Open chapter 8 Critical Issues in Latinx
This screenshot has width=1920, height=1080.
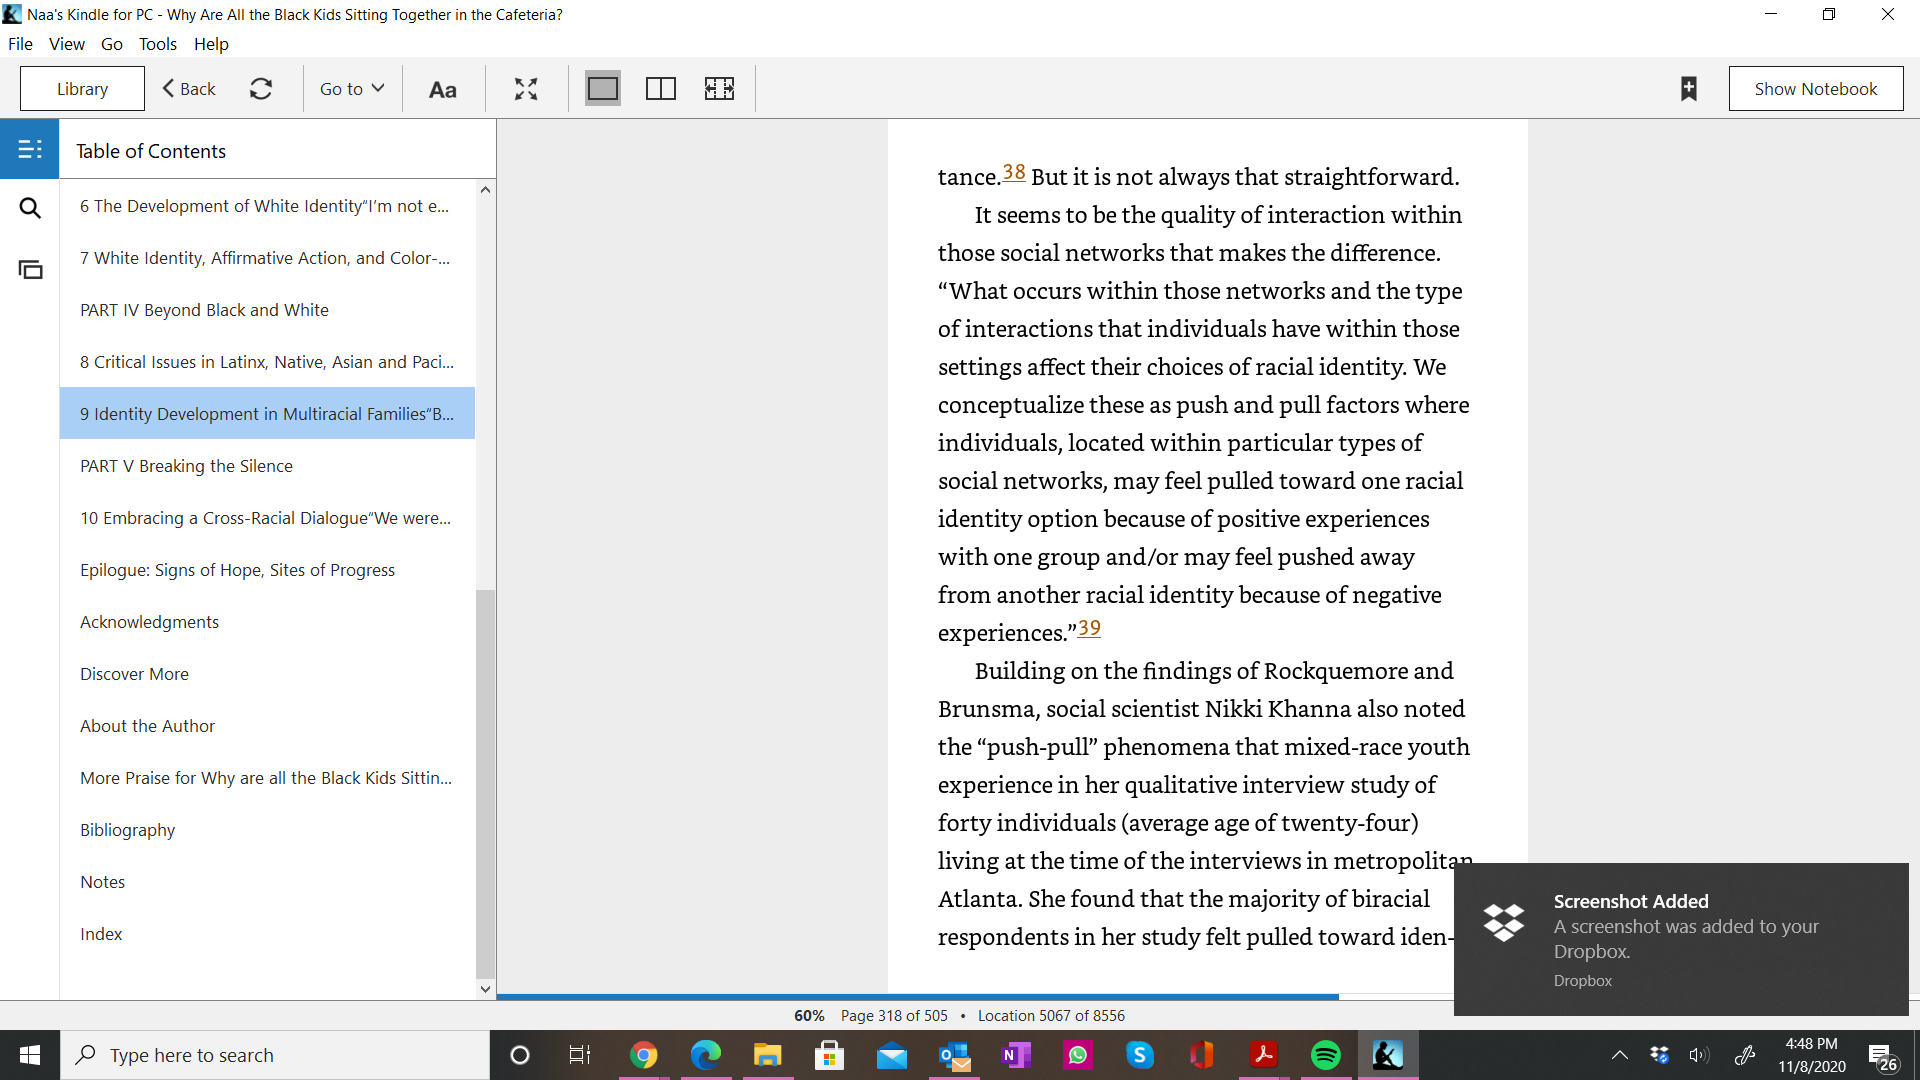[267, 362]
